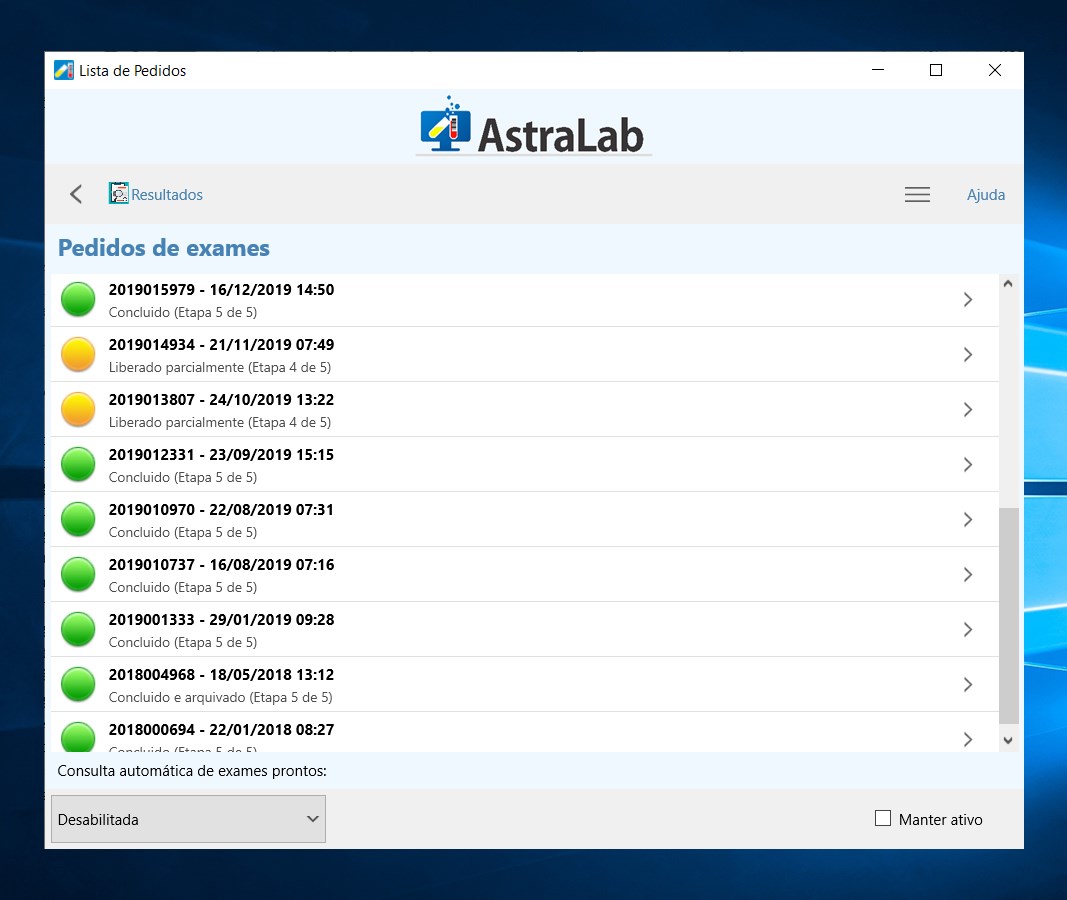Expand order 2018000694 with its chevron
The width and height of the screenshot is (1067, 900).
[968, 739]
